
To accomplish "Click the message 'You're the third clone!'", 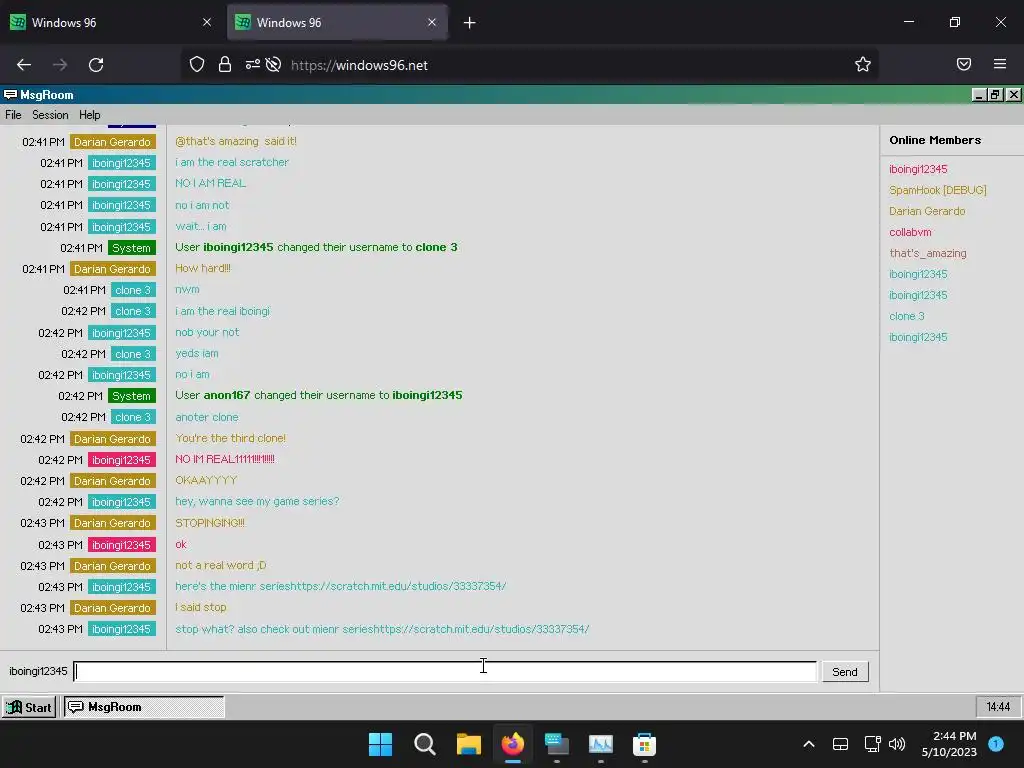I will click(230, 438).
